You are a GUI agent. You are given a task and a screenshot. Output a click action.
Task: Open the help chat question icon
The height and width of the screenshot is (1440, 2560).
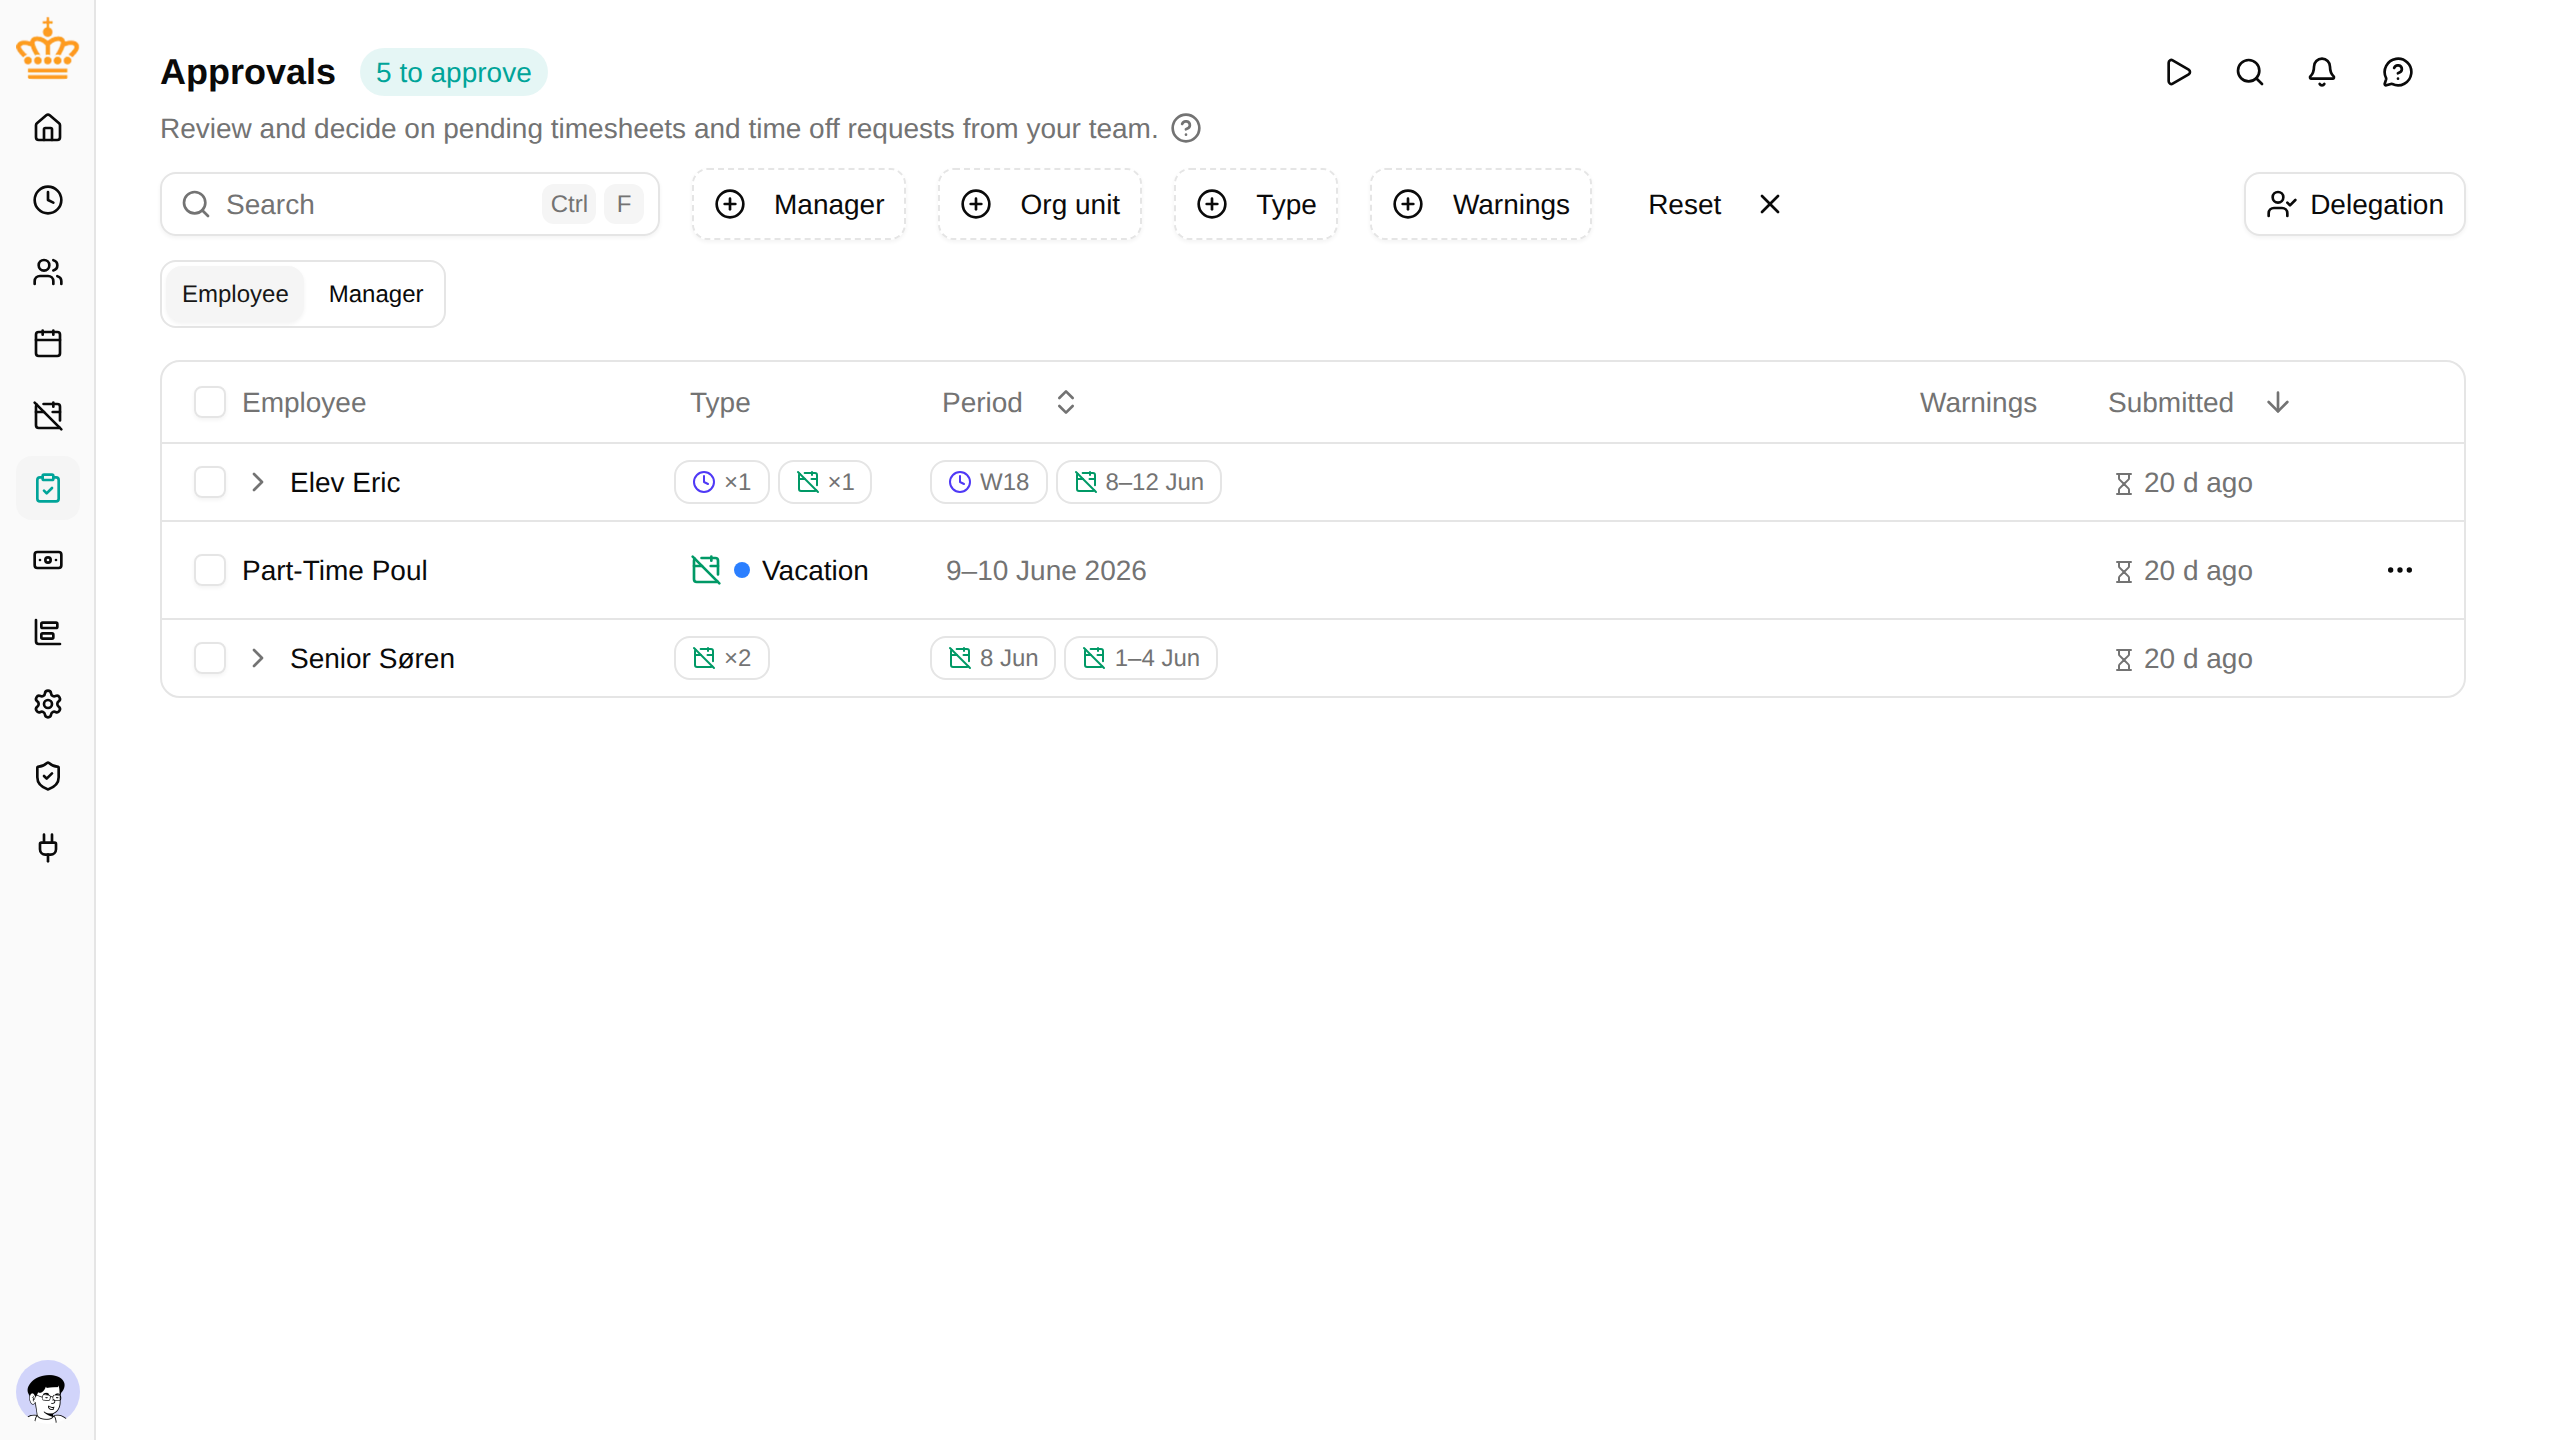pos(2398,72)
